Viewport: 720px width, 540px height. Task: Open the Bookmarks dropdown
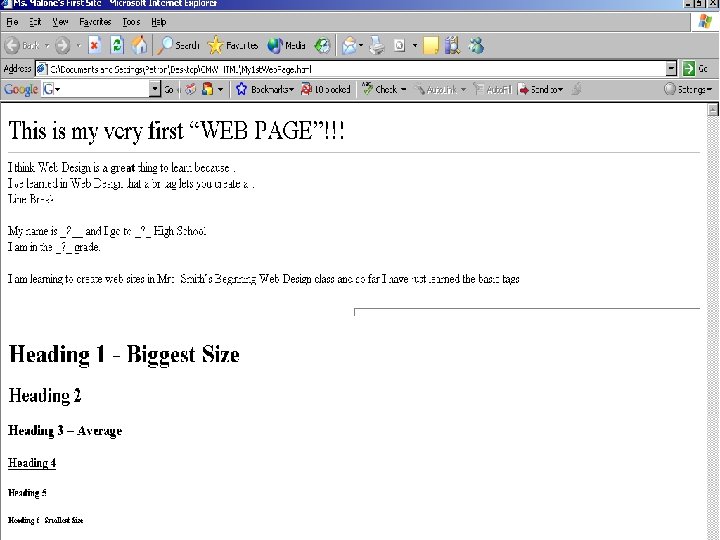pos(264,89)
